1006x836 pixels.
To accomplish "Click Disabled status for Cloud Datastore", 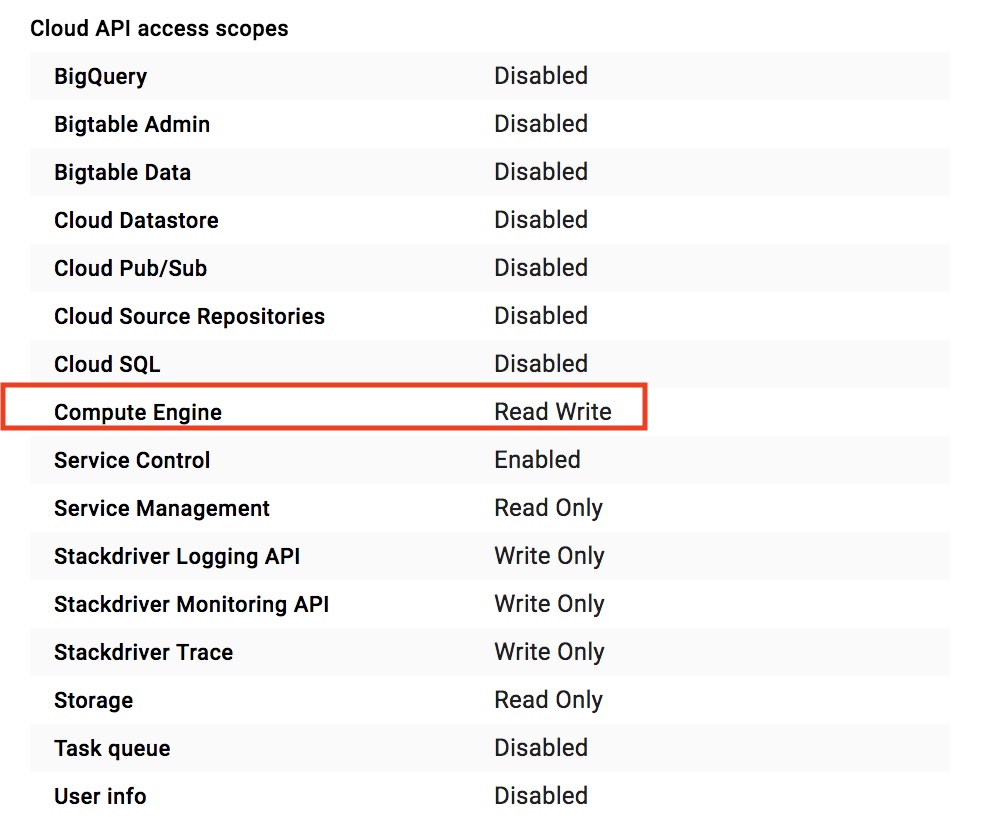I will coord(541,220).
